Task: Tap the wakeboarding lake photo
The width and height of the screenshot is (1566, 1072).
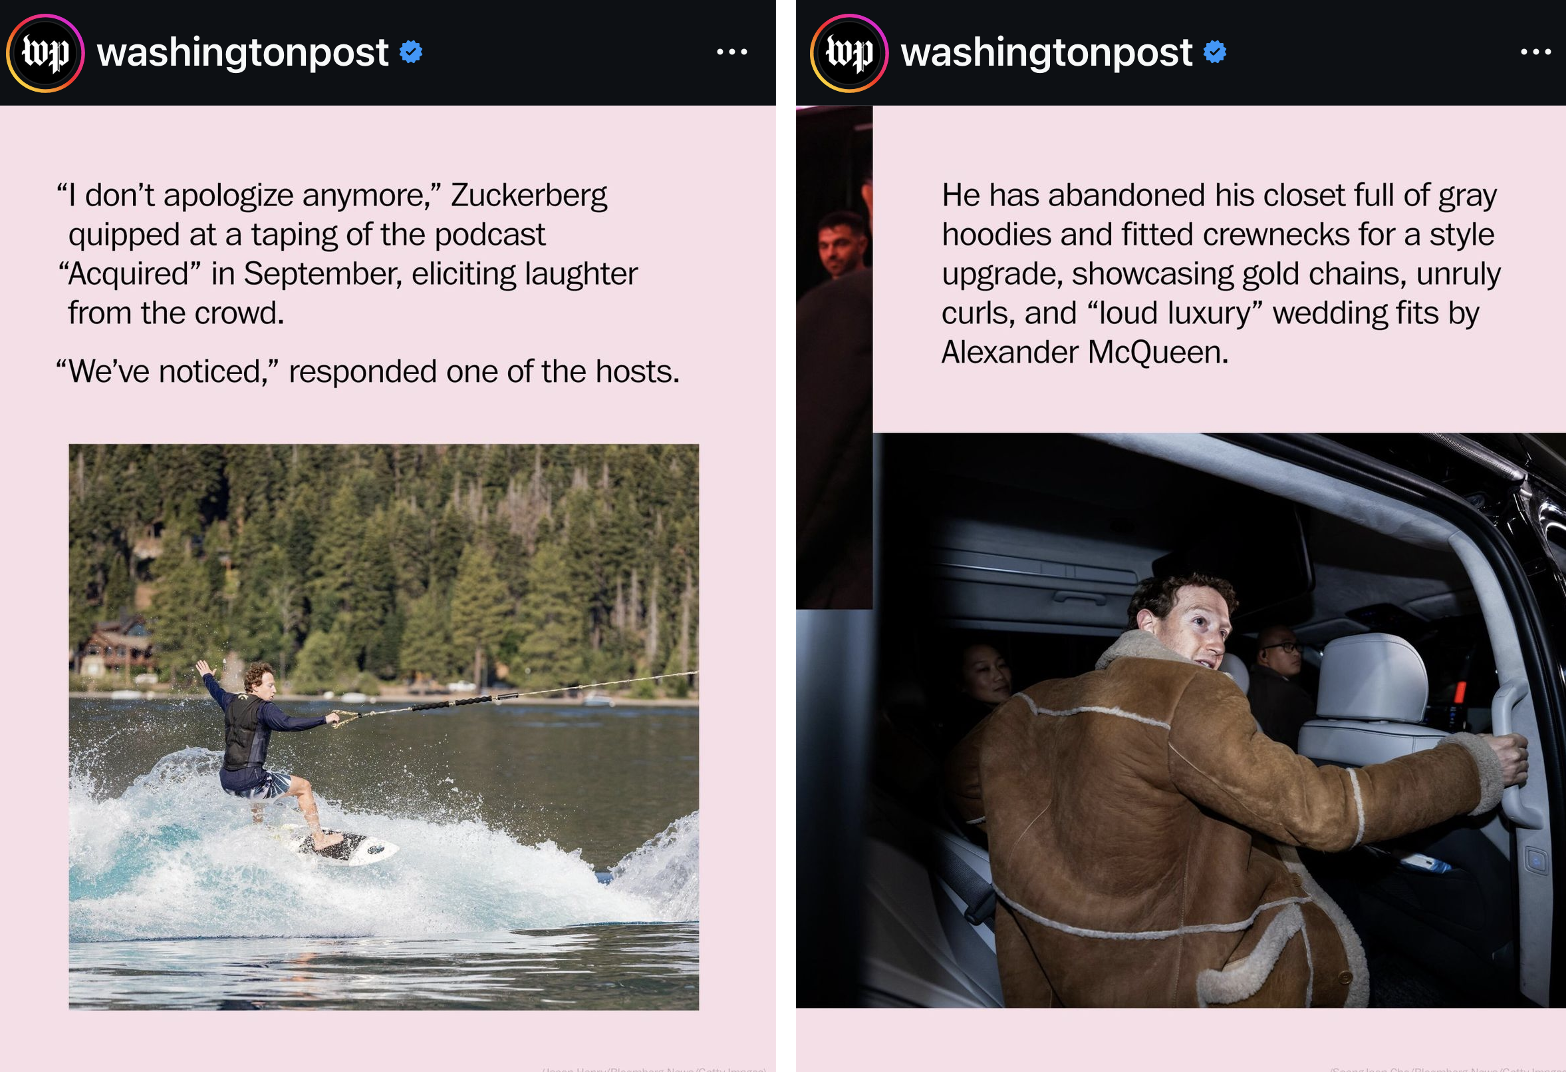Action: (384, 727)
